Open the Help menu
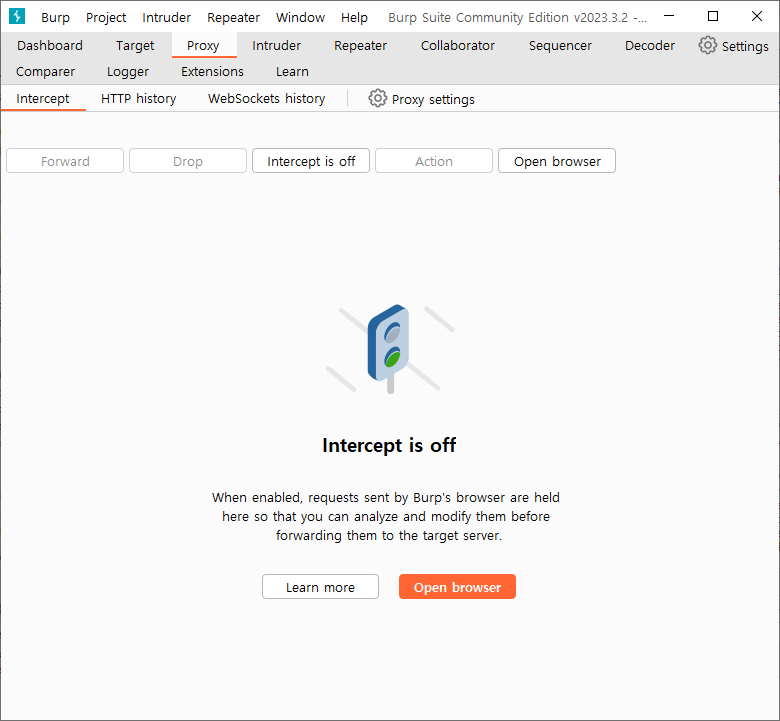 point(354,17)
